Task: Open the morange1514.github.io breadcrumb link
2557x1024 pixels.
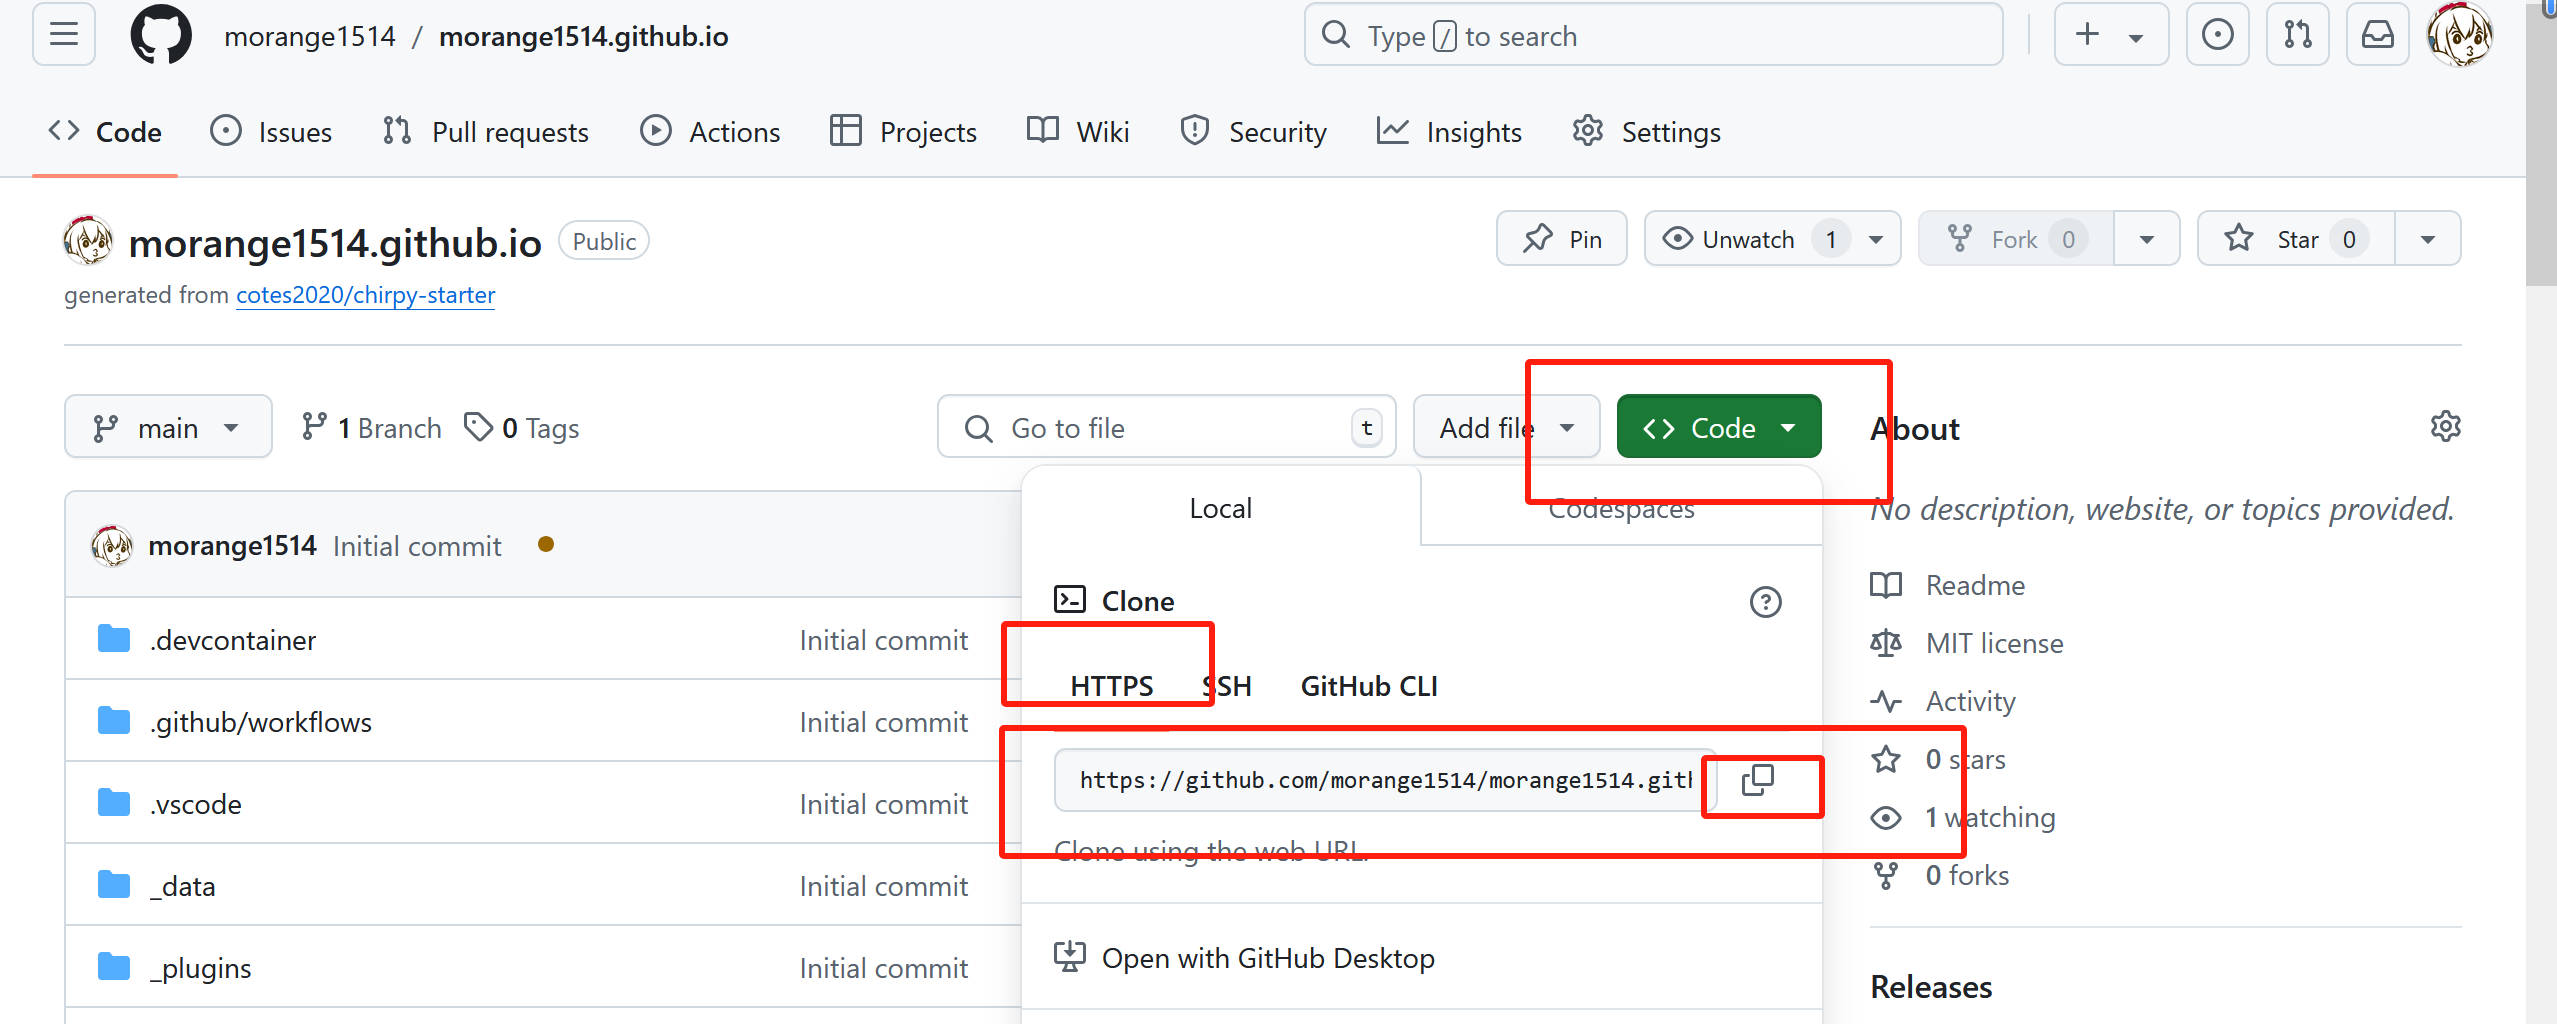Action: [583, 37]
